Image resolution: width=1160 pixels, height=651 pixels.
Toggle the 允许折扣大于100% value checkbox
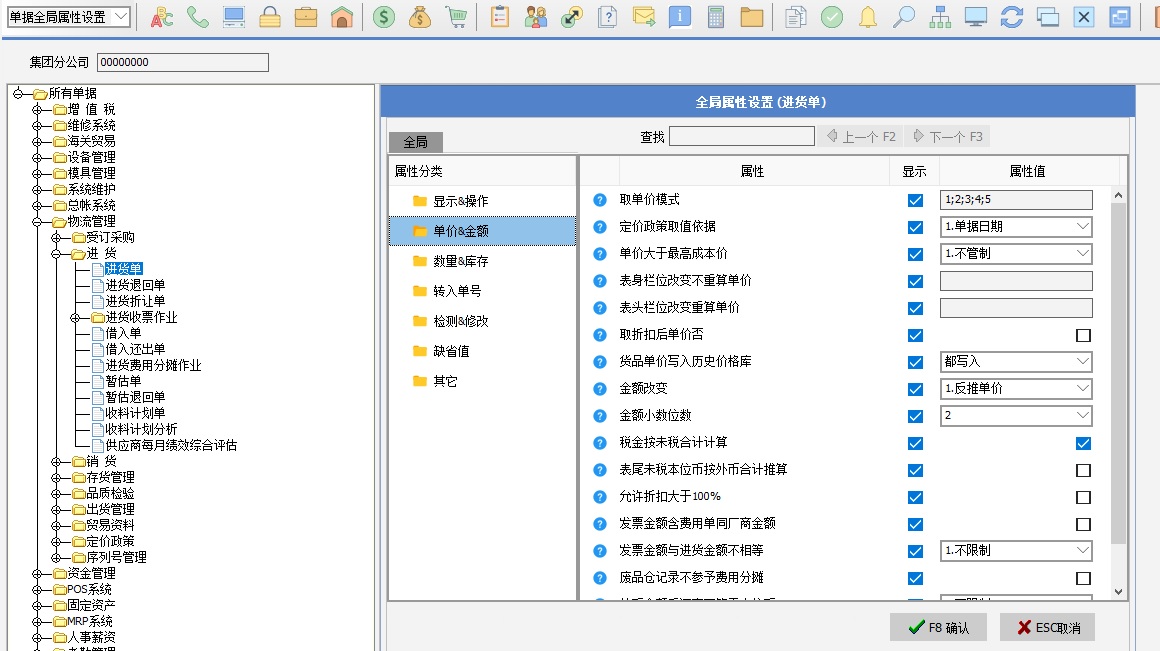(1083, 497)
